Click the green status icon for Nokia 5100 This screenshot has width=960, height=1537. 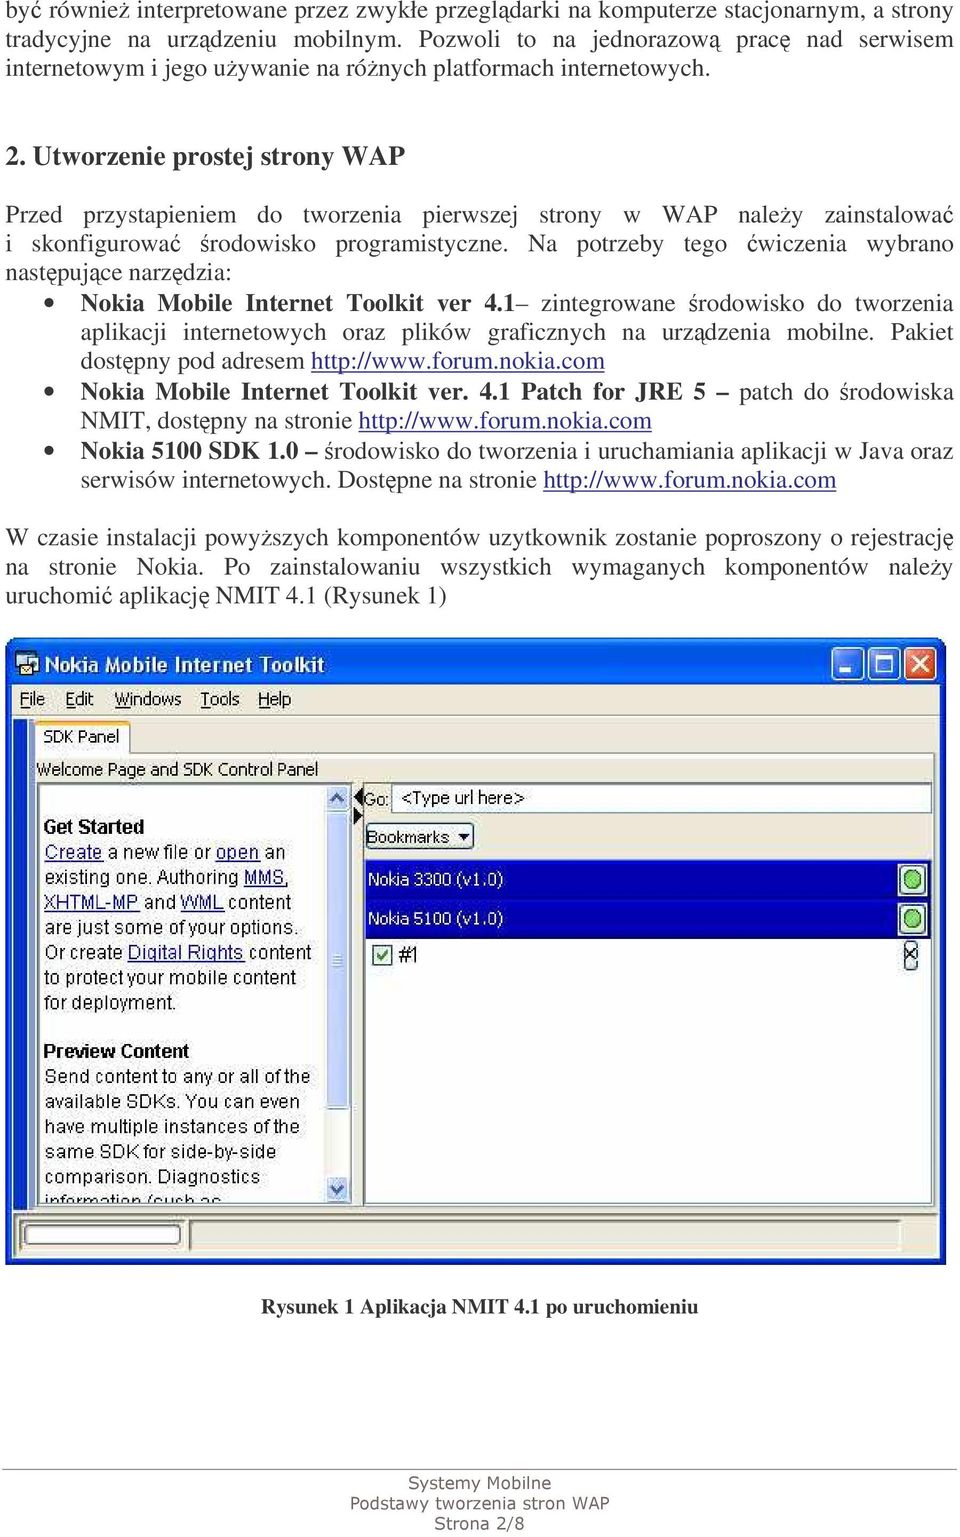912,918
